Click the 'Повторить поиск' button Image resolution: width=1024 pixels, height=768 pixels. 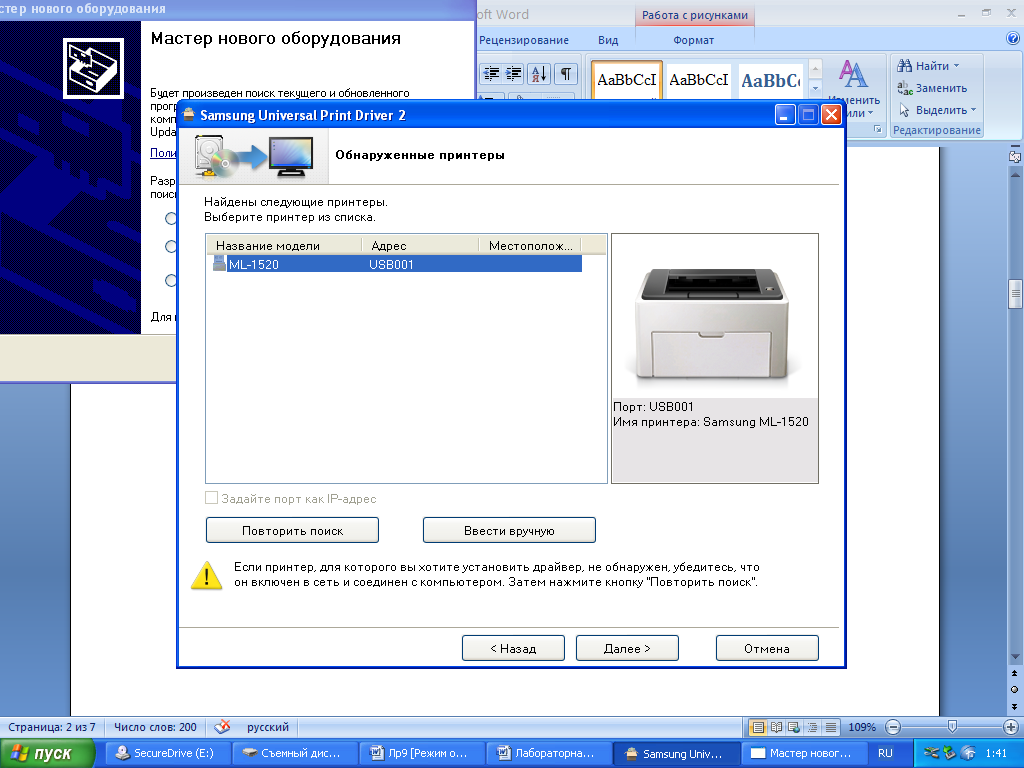[293, 530]
